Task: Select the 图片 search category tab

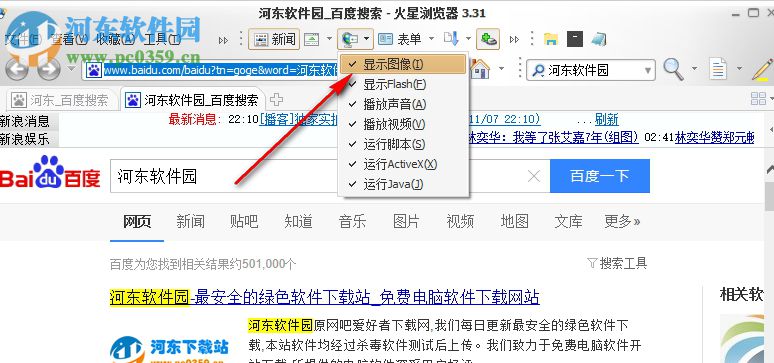Action: click(406, 221)
